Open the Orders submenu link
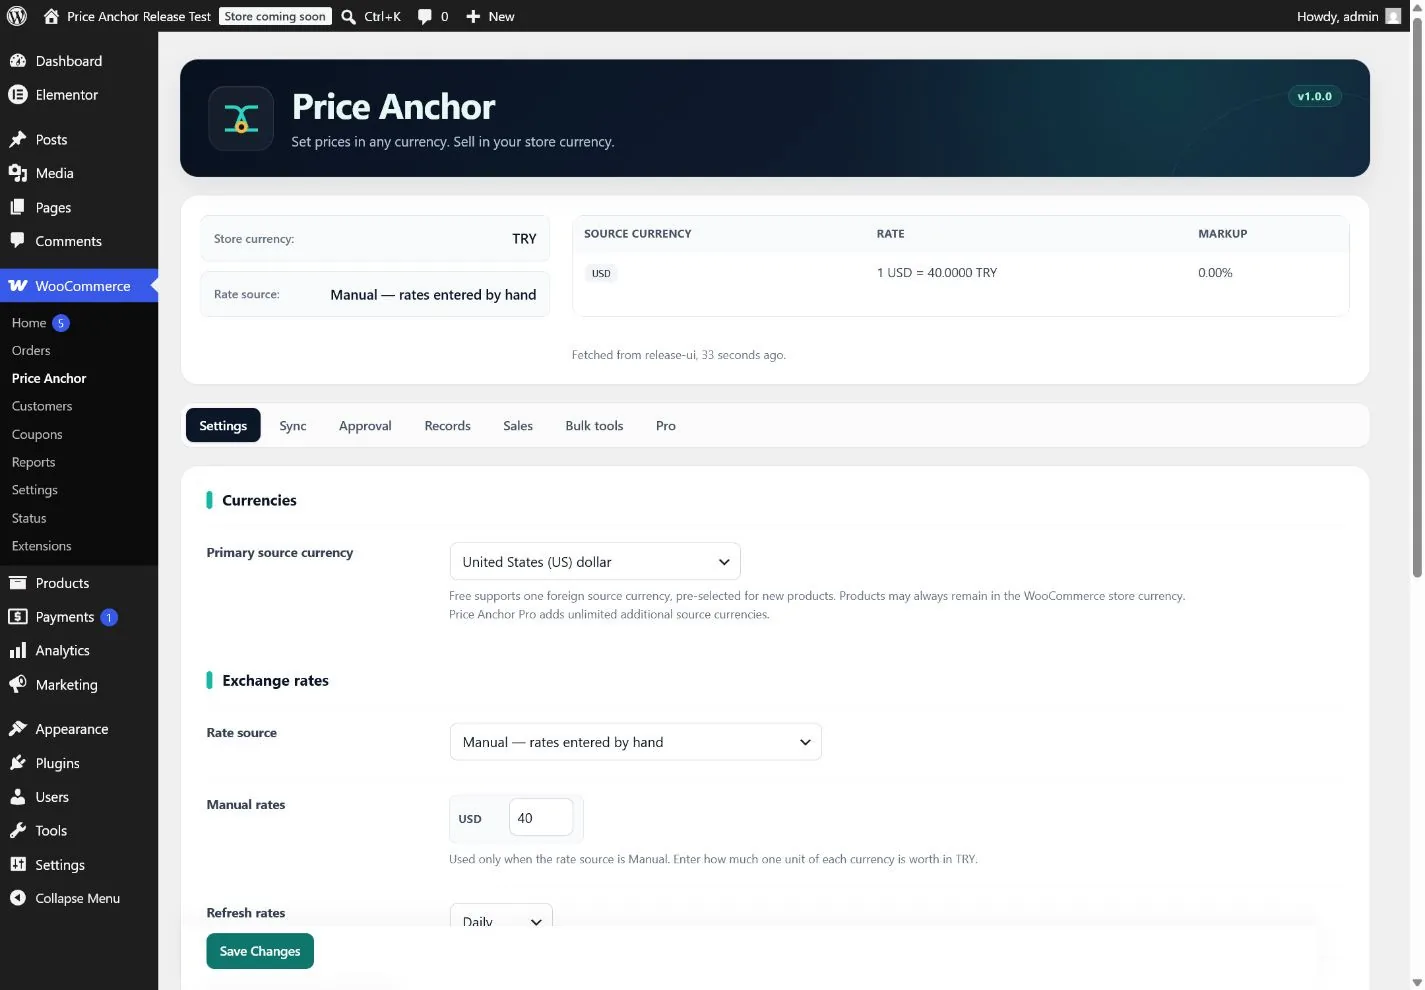Screen dimensions: 1425x990 31,351
